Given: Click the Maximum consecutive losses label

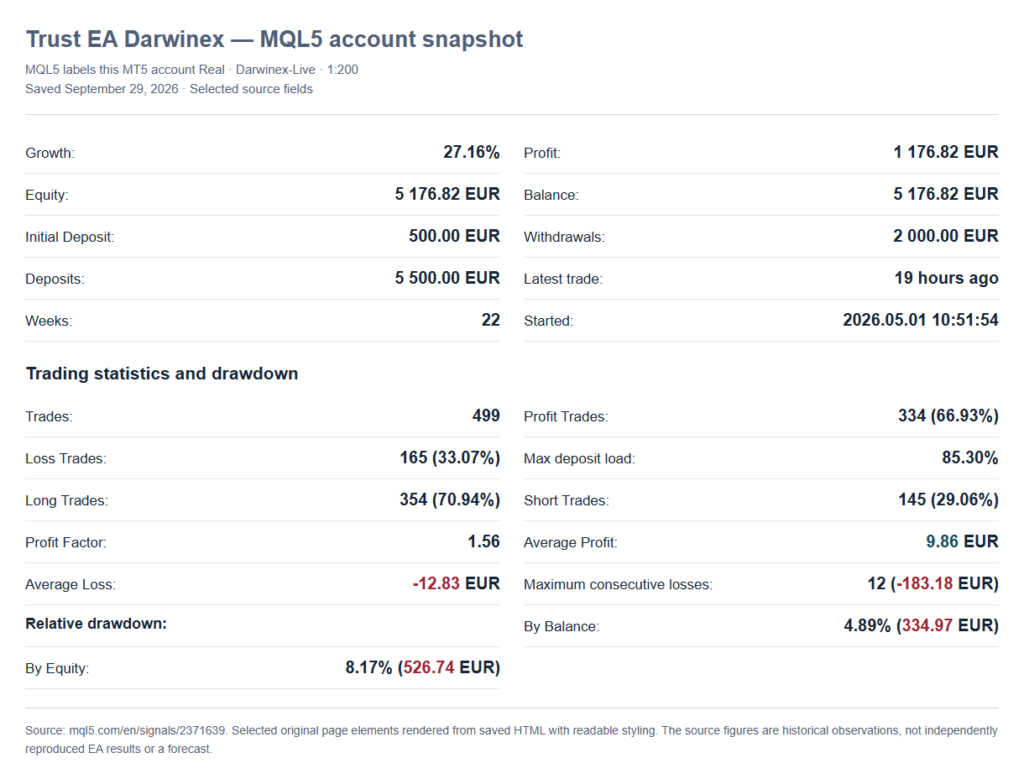Looking at the screenshot, I should click(618, 583).
